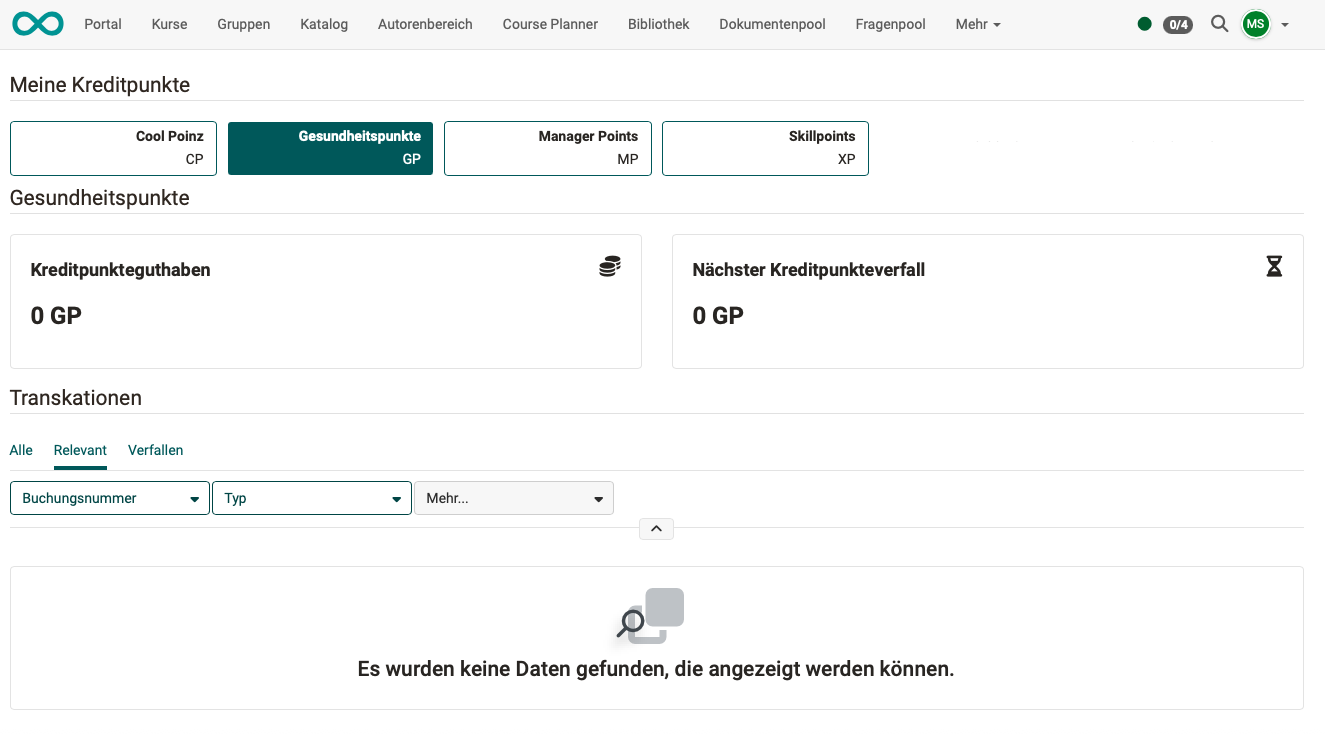
Task: Click the hourglass icon on Kreditpunkteverfall card
Action: pos(1274,266)
